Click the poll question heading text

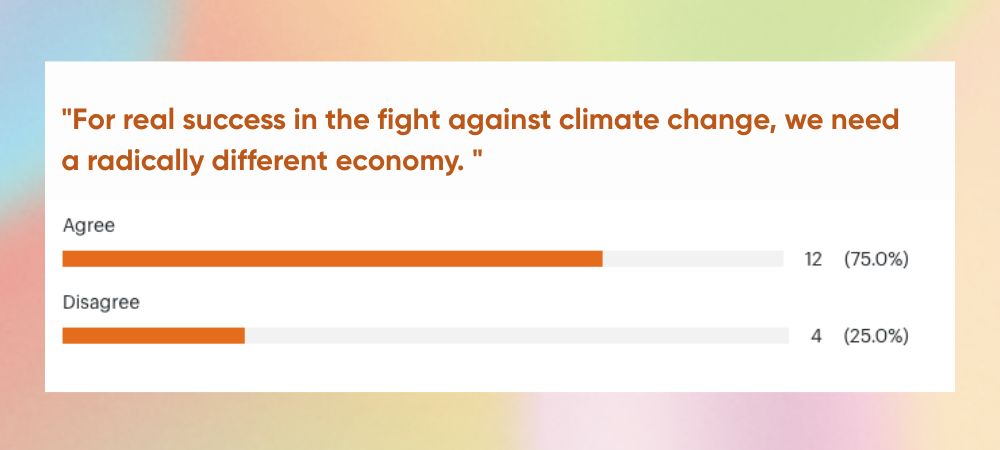[480, 142]
